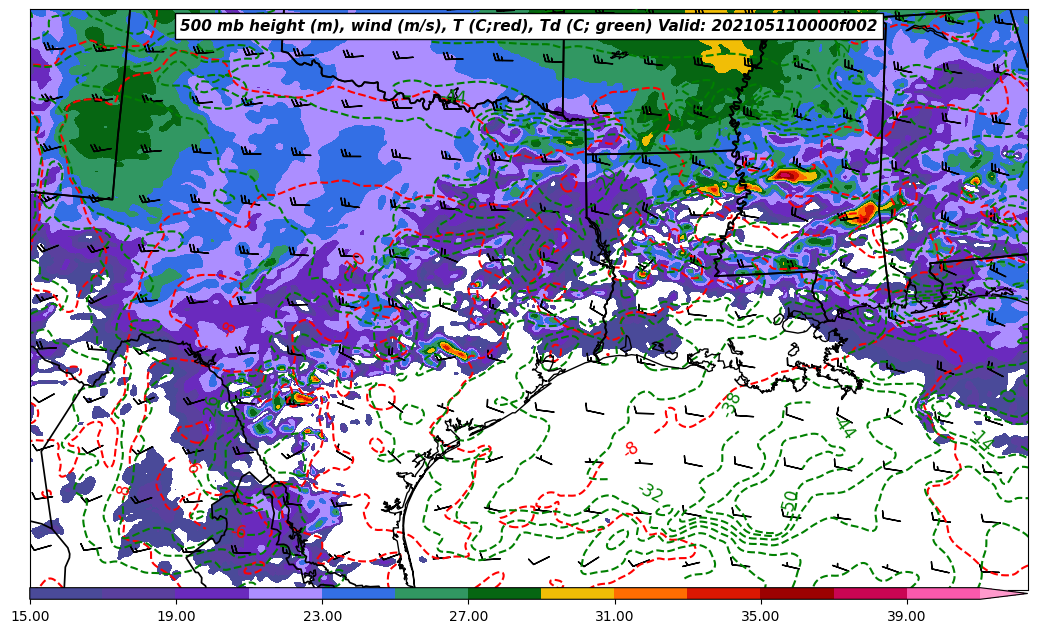Pick the light lavender colorbar segment before 23.00

[285, 594]
